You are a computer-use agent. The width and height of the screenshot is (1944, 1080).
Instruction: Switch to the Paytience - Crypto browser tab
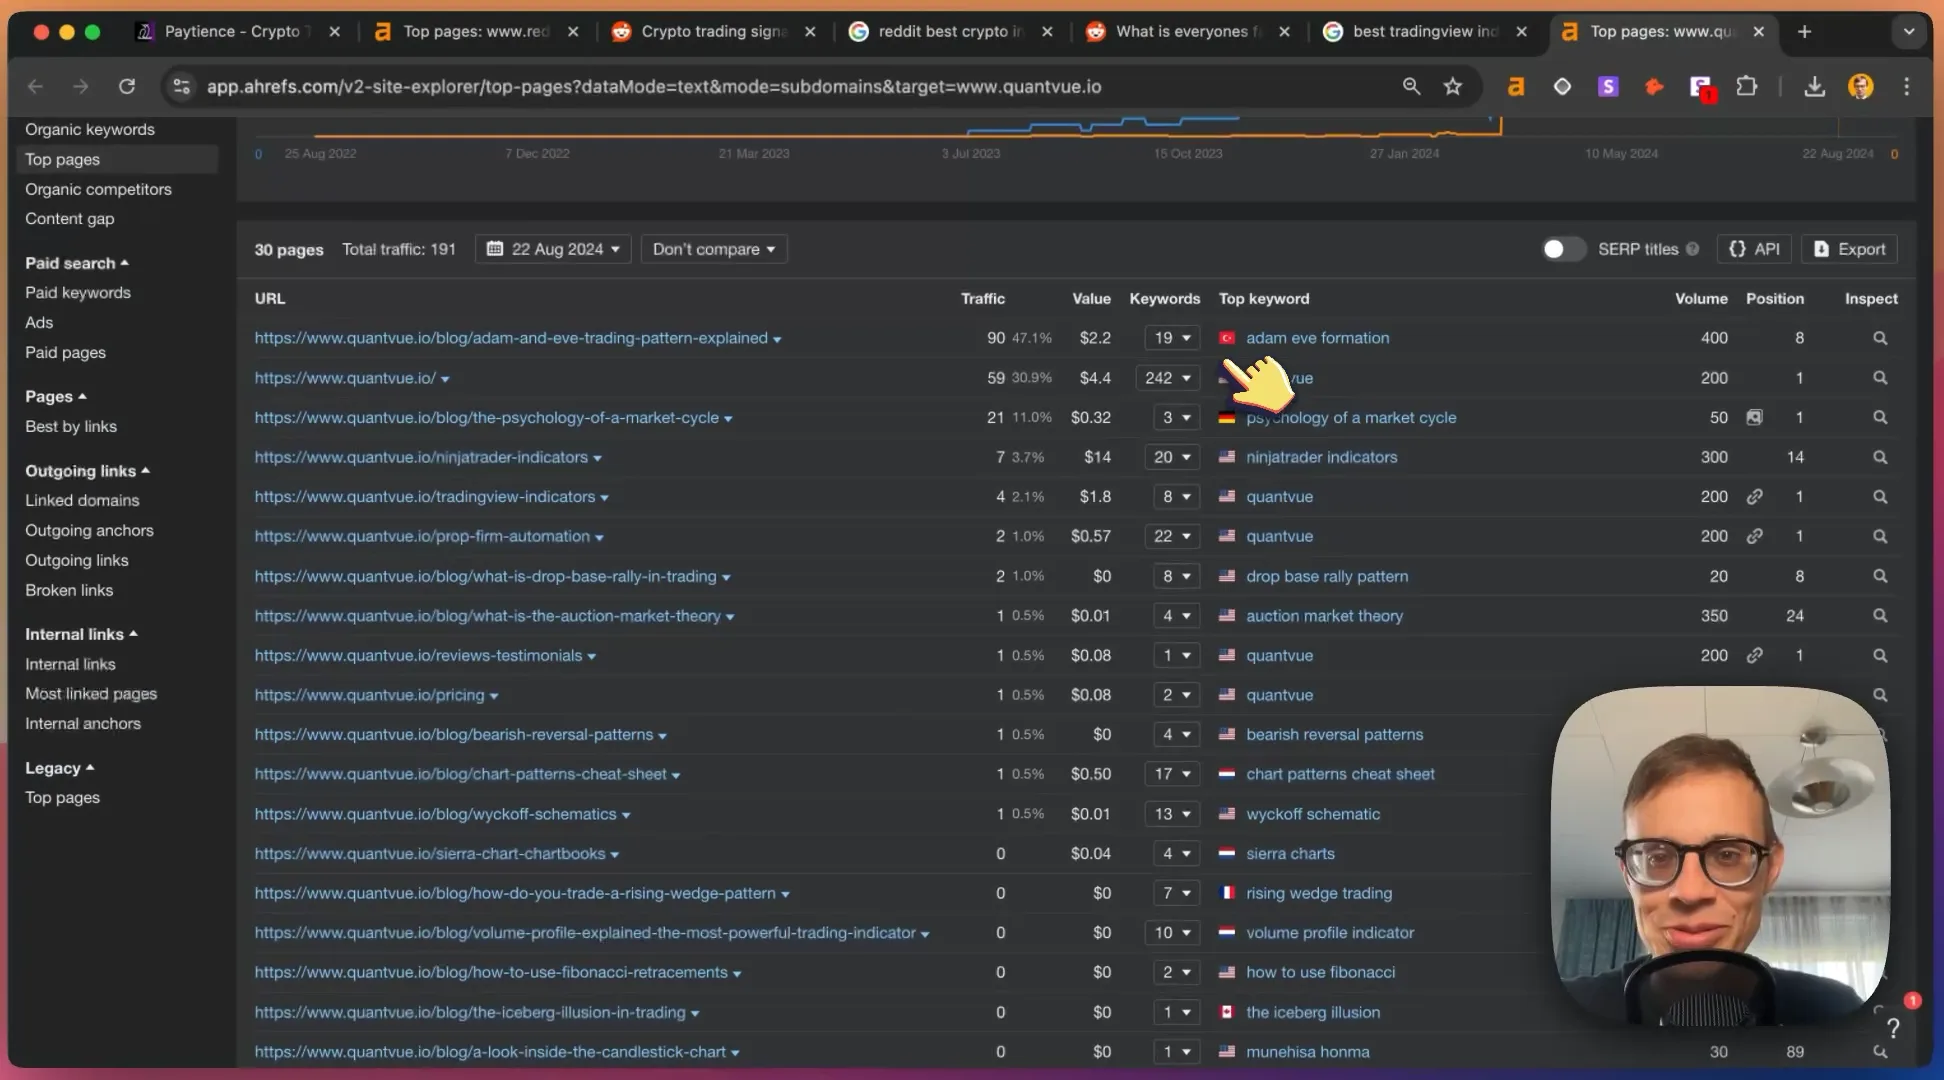point(239,32)
